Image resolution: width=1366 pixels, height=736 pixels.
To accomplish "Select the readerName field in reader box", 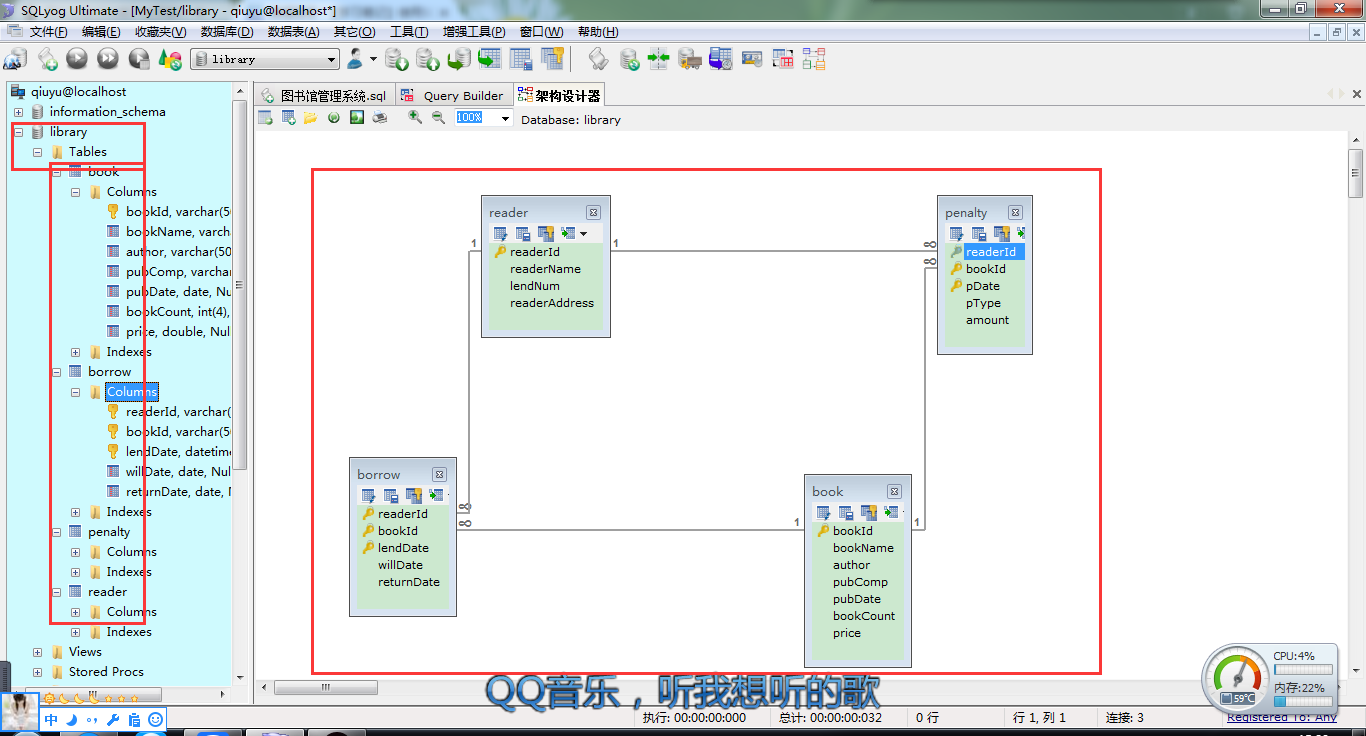I will click(545, 269).
